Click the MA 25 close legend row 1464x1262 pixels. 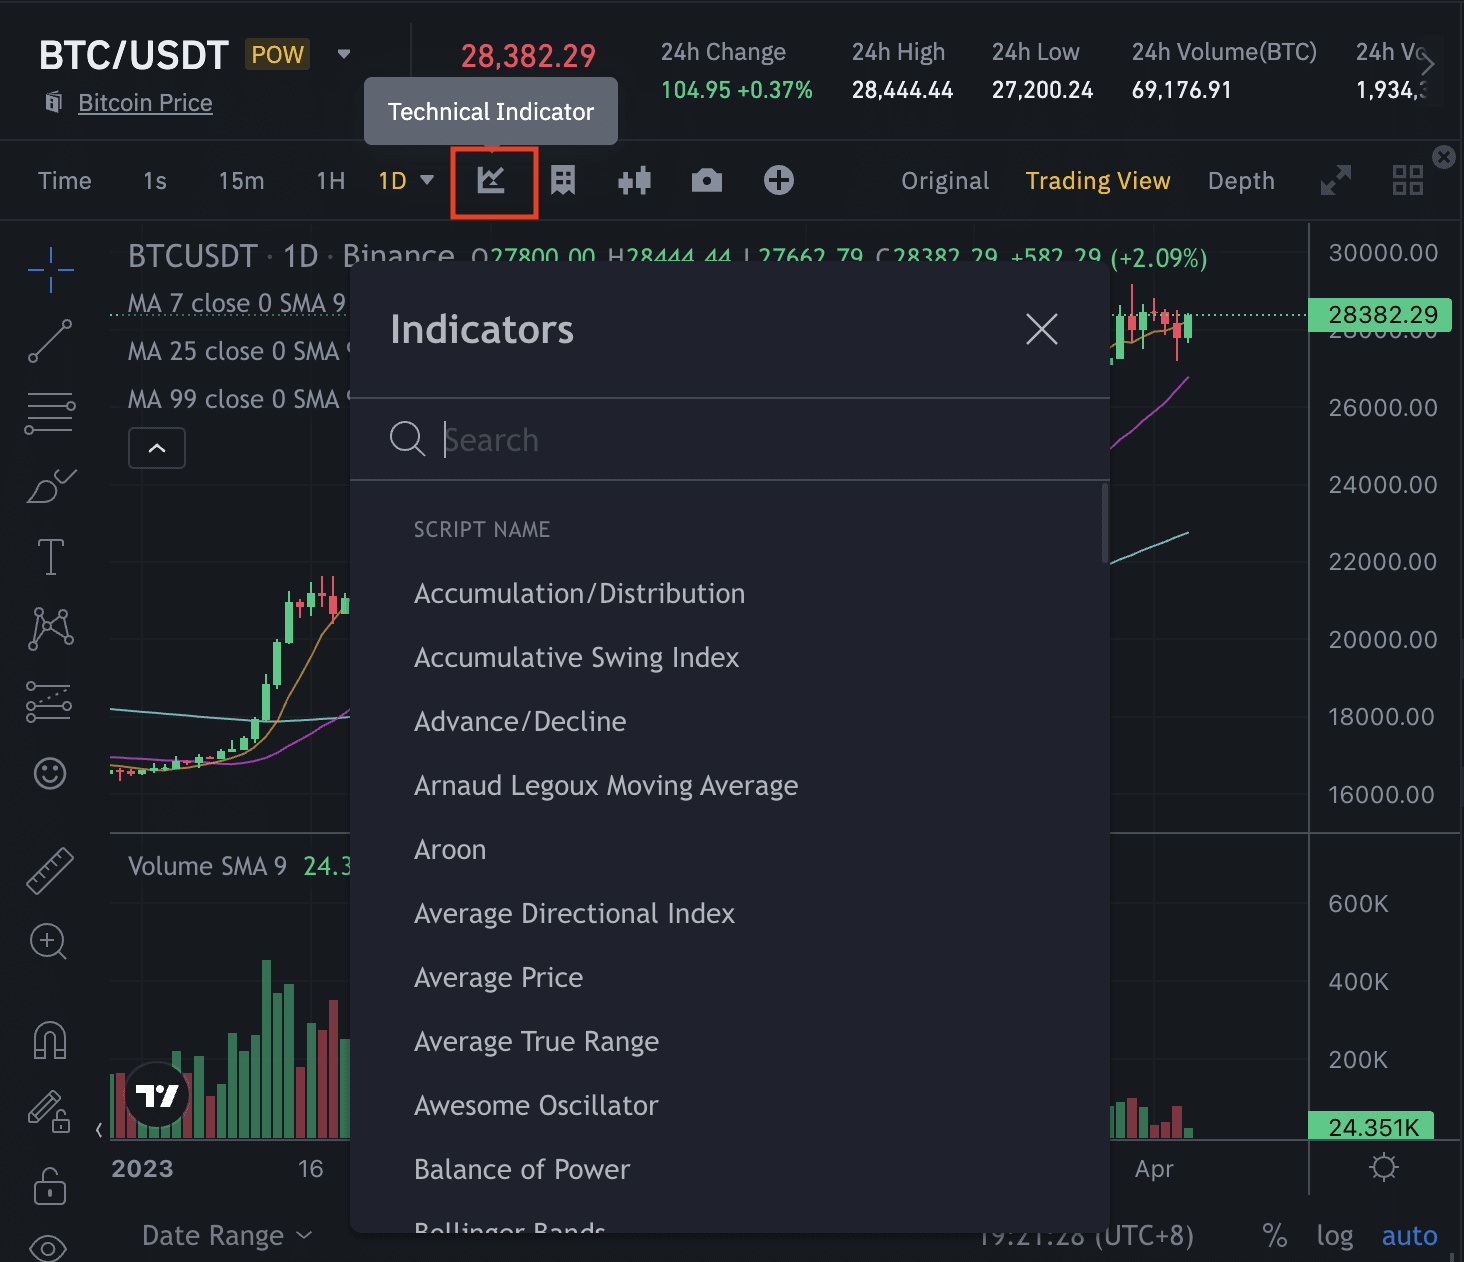(x=239, y=351)
